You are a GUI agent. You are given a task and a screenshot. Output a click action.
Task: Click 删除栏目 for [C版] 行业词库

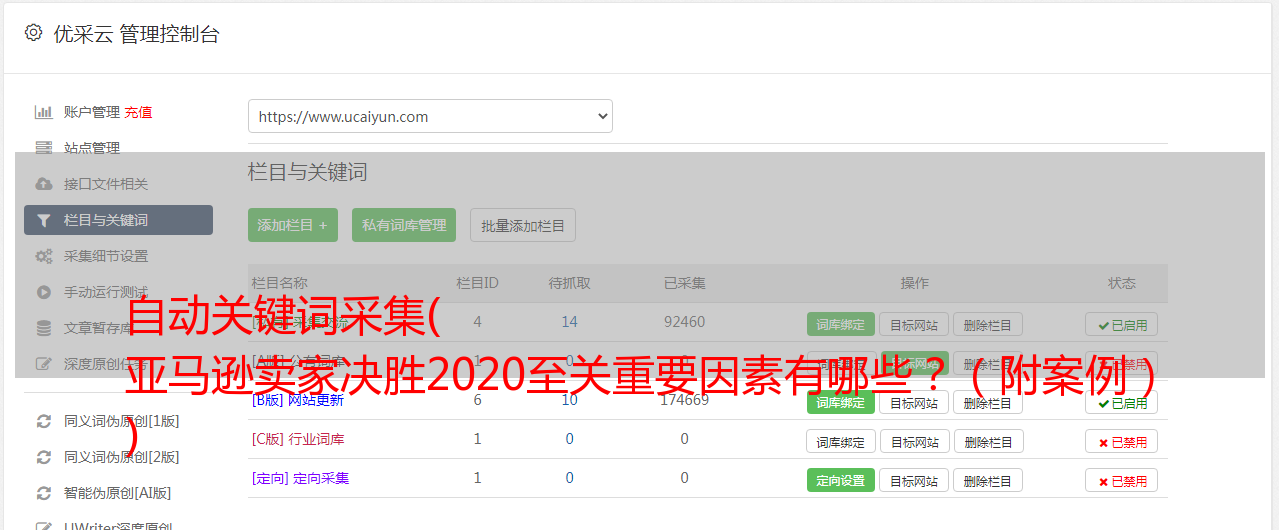[x=988, y=441]
